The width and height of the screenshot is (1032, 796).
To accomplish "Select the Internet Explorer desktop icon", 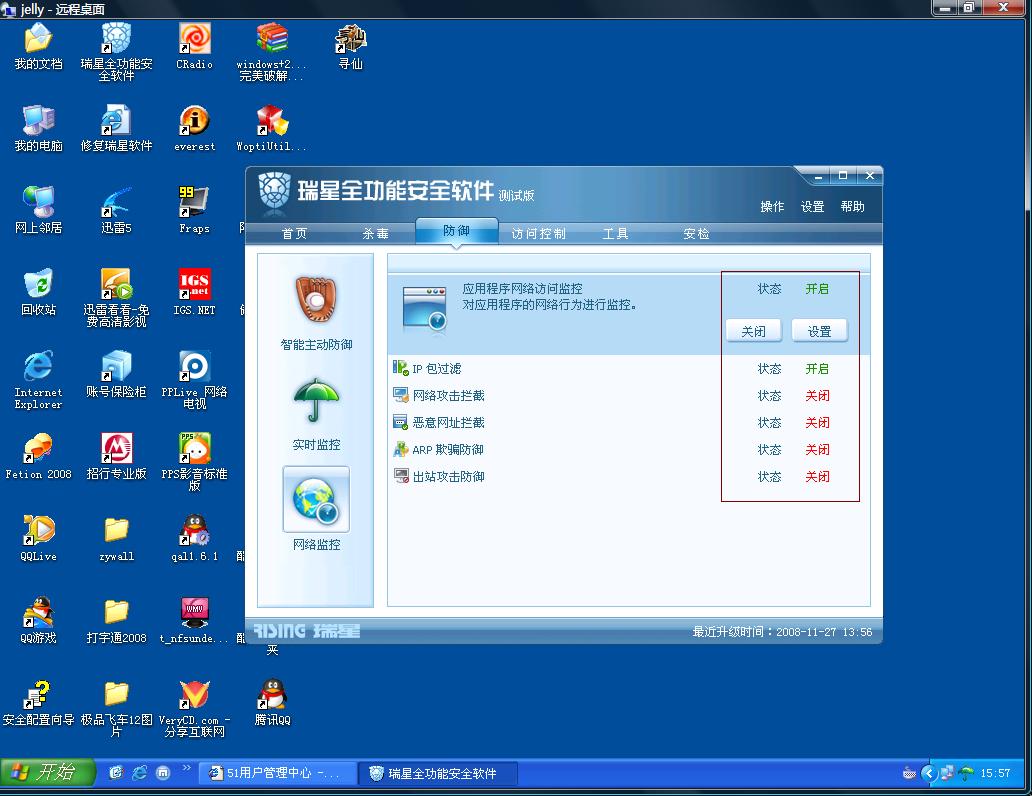I will (38, 366).
